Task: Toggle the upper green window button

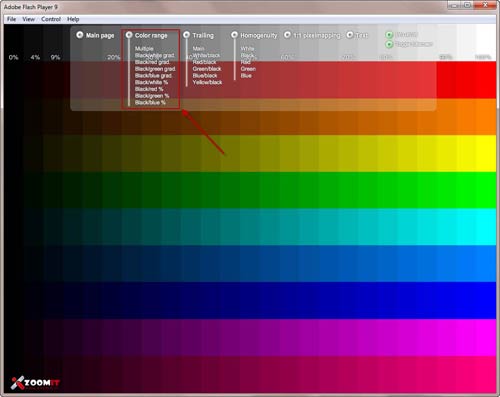Action: click(389, 35)
